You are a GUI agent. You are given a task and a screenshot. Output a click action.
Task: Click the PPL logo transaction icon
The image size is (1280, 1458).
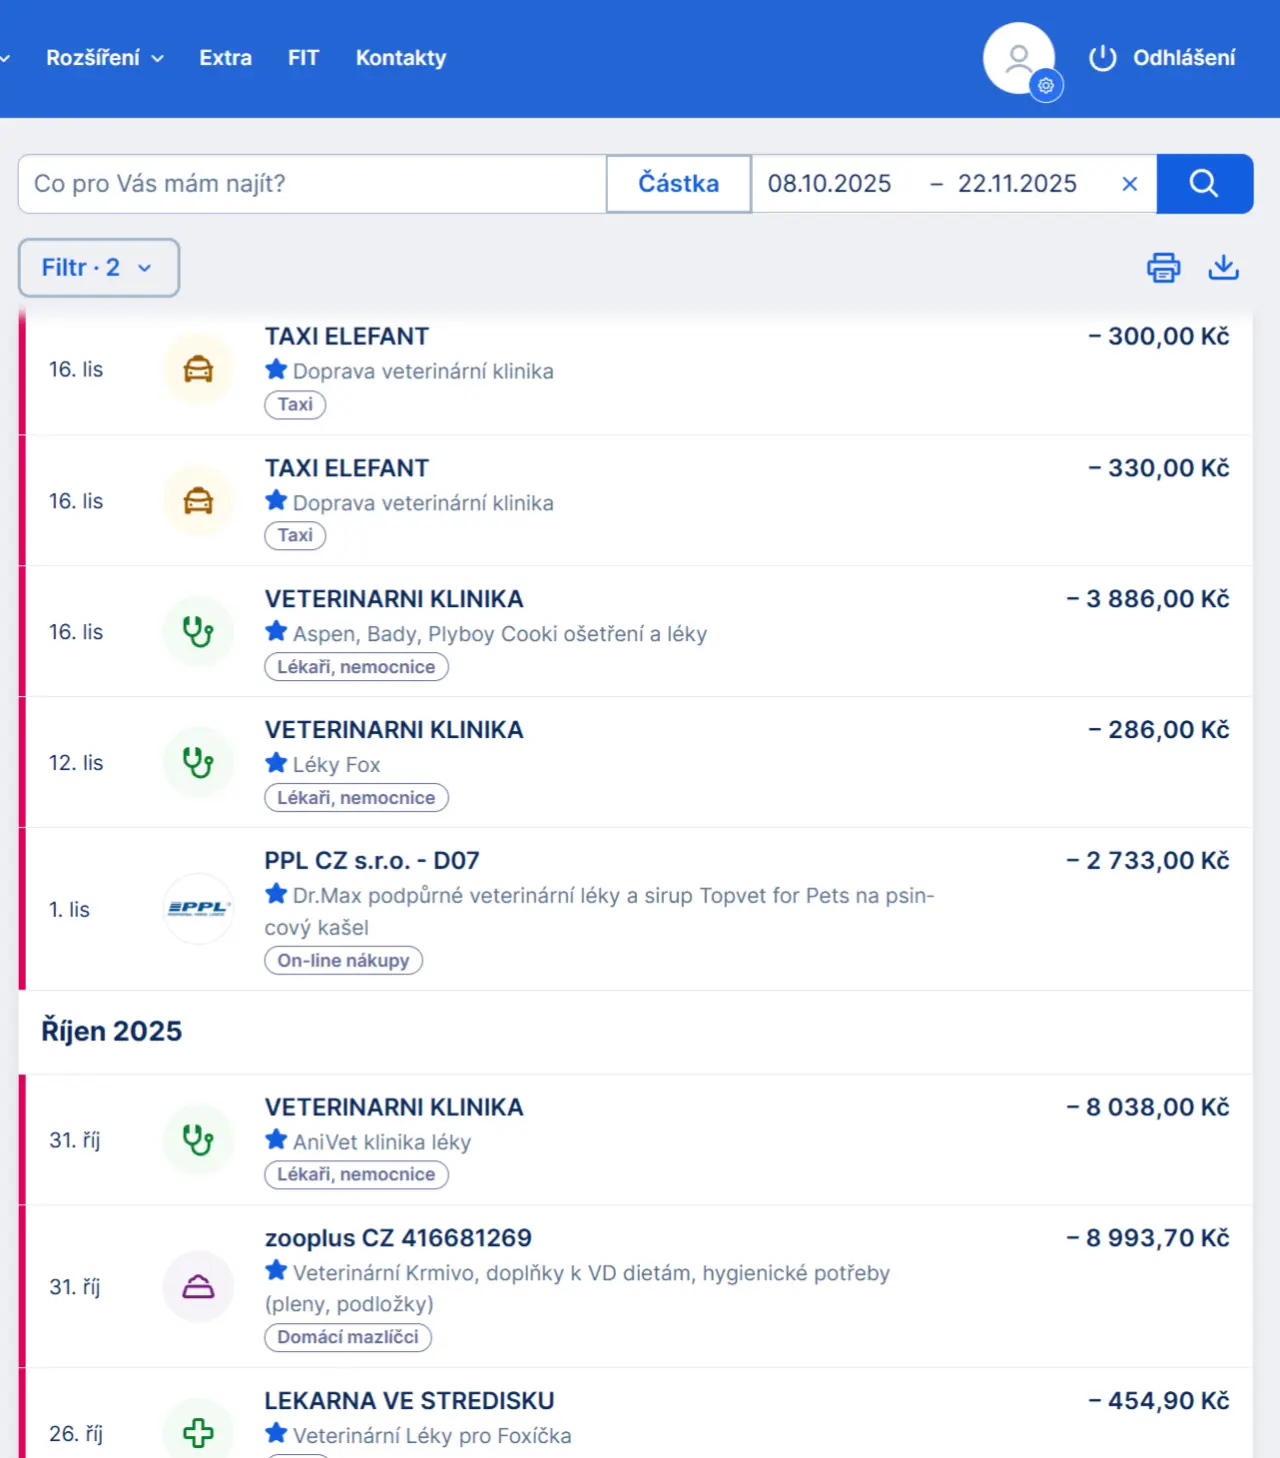coord(198,909)
